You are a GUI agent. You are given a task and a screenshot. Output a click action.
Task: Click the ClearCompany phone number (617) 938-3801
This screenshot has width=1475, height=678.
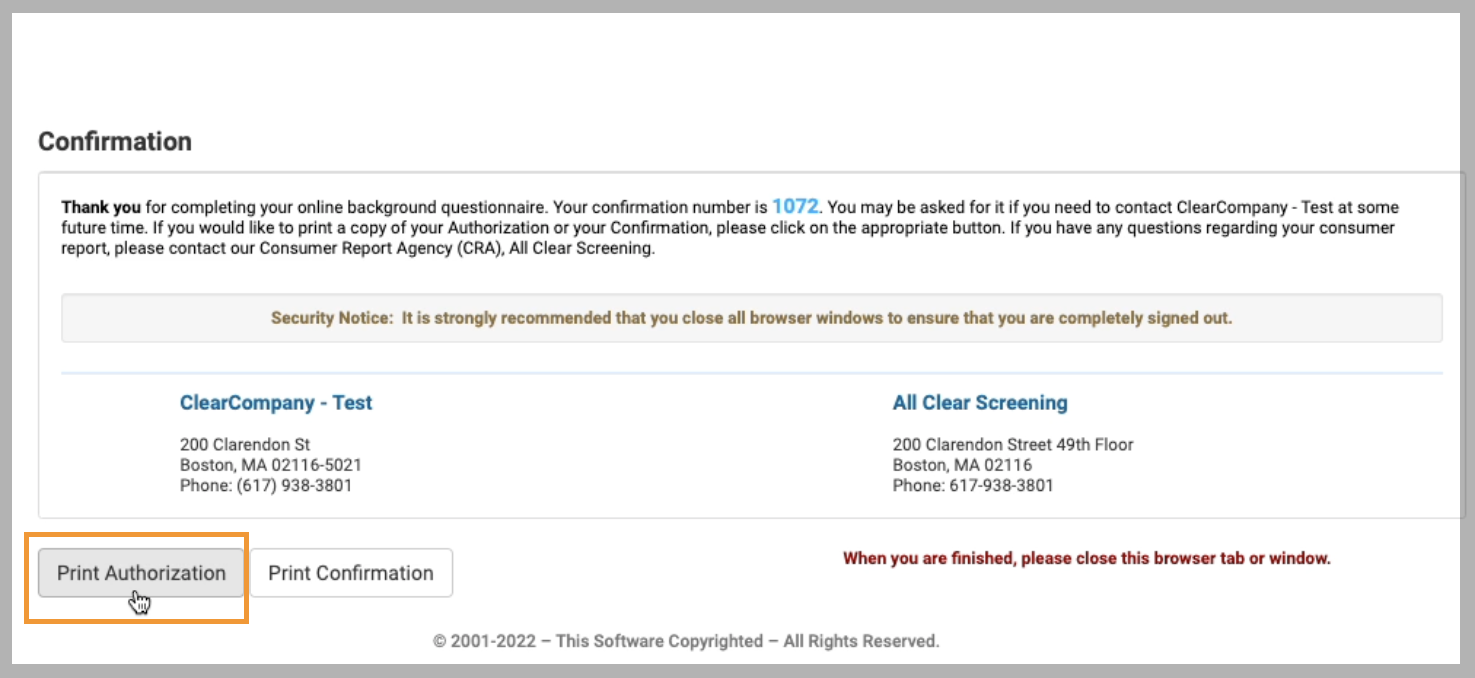(x=294, y=486)
